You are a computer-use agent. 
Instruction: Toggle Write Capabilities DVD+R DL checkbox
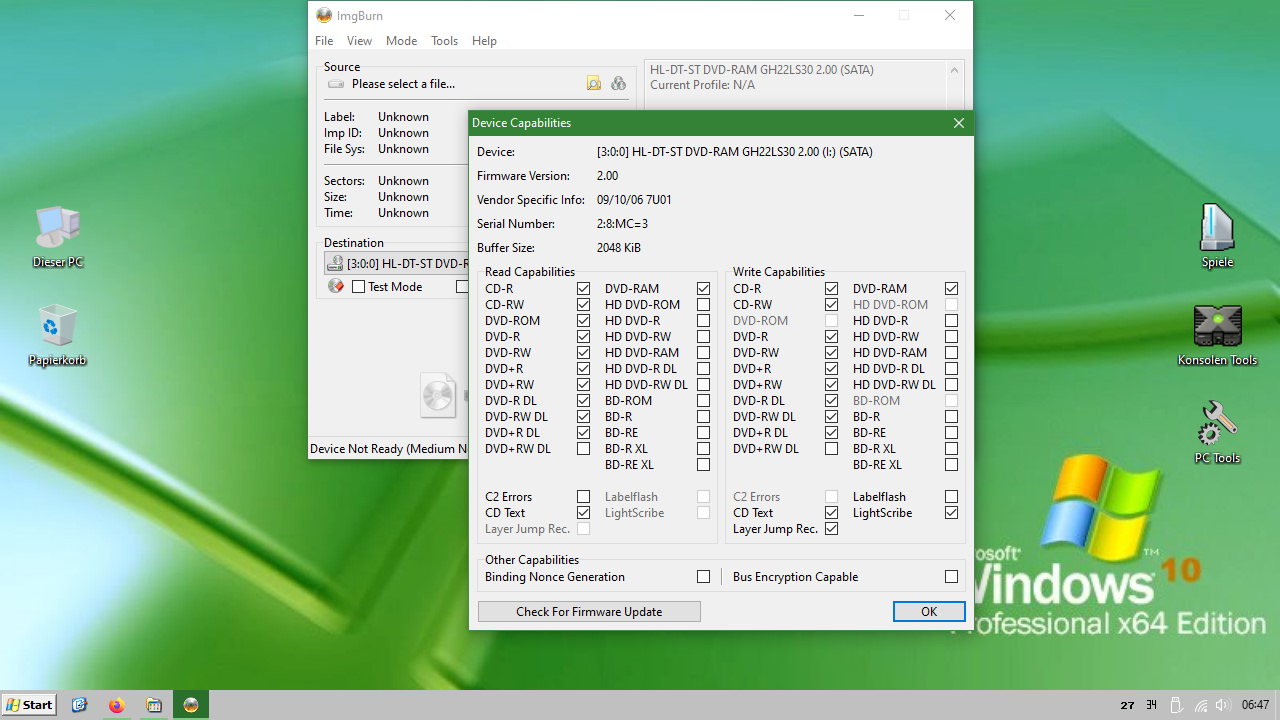click(x=831, y=433)
